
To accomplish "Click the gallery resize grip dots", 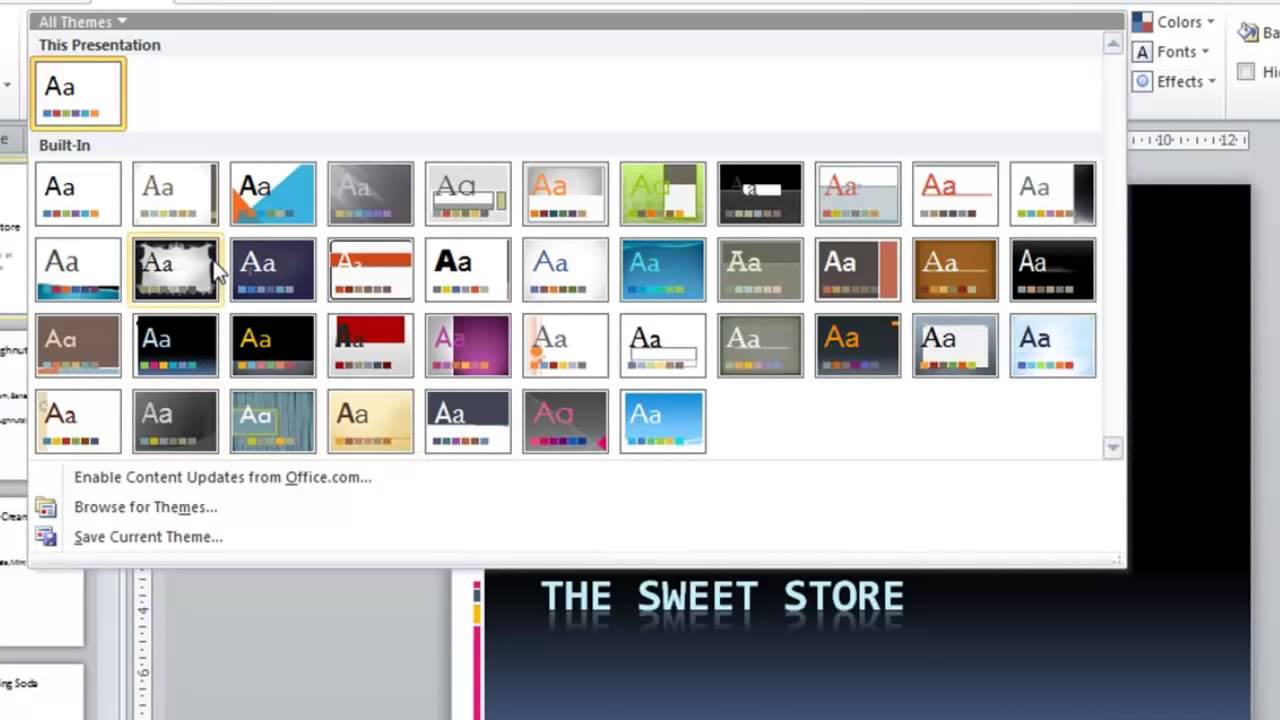I will (1115, 561).
